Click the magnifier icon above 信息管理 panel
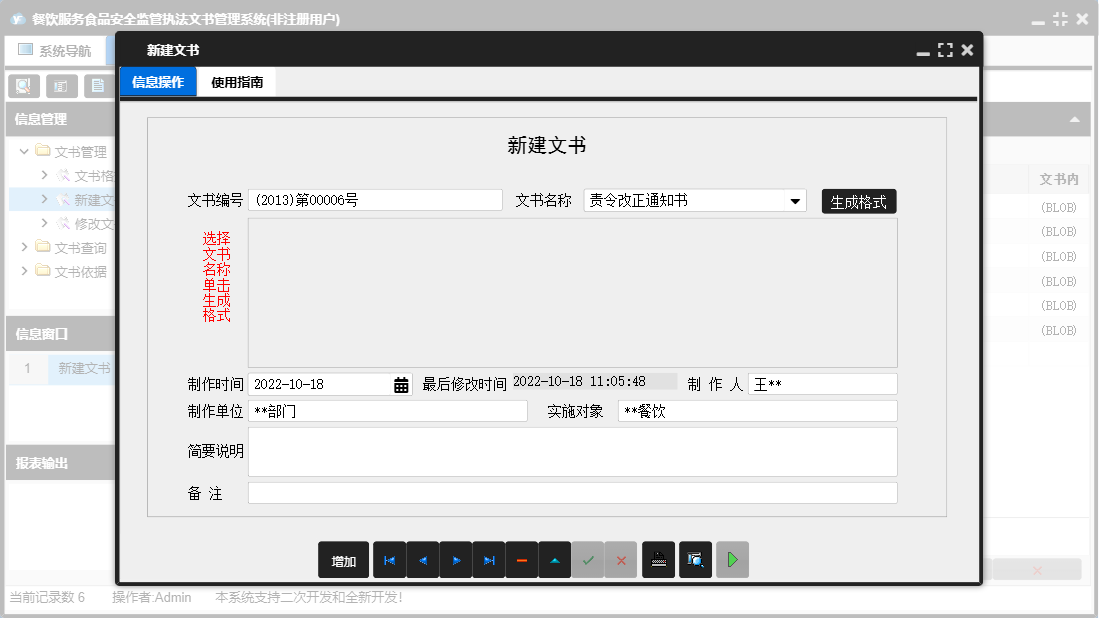The image size is (1099, 618). tap(22, 86)
